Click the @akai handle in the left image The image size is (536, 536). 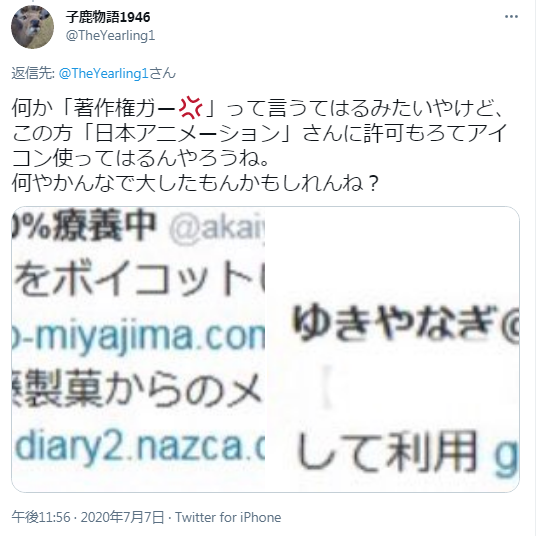(217, 227)
